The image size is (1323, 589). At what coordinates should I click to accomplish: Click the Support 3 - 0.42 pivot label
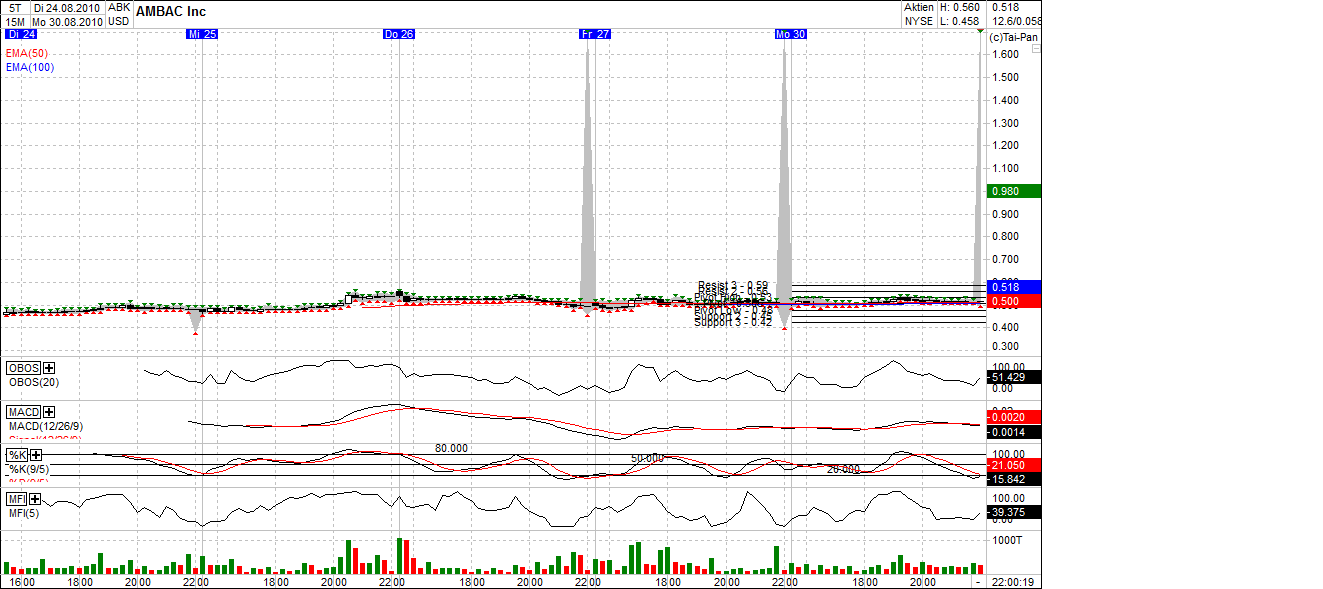coord(733,322)
